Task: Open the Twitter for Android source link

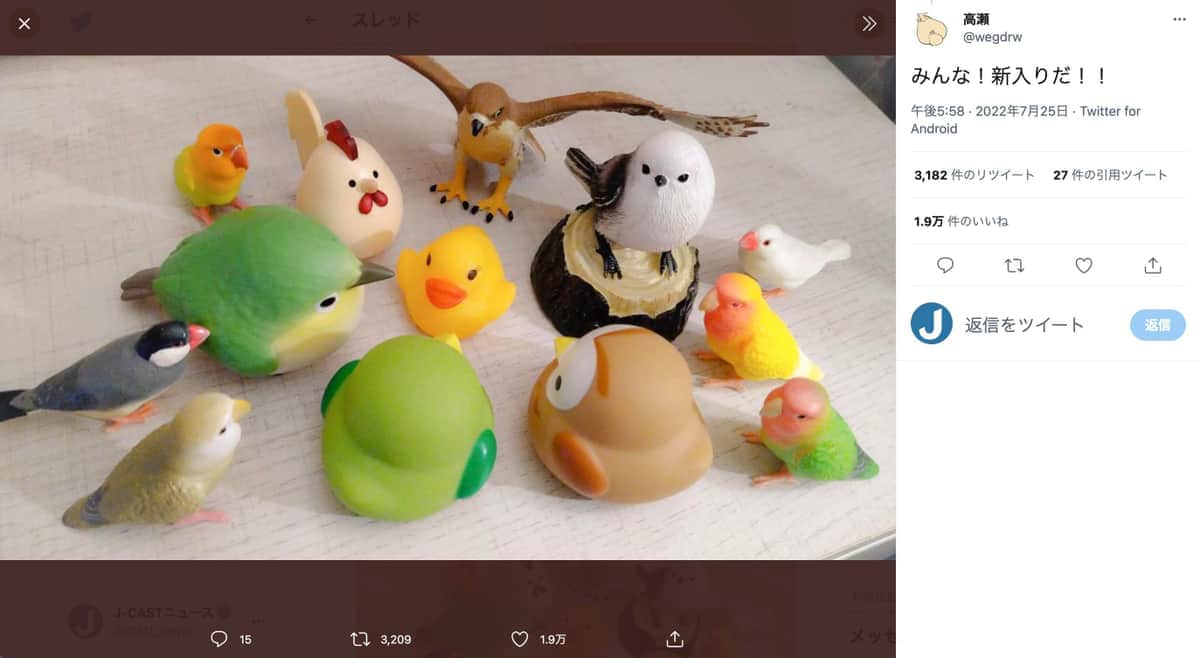Action: [x=1025, y=120]
